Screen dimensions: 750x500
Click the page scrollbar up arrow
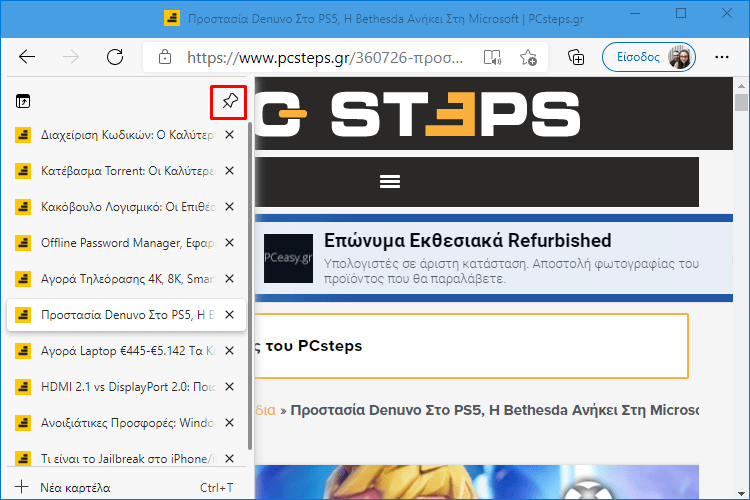[x=741, y=86]
